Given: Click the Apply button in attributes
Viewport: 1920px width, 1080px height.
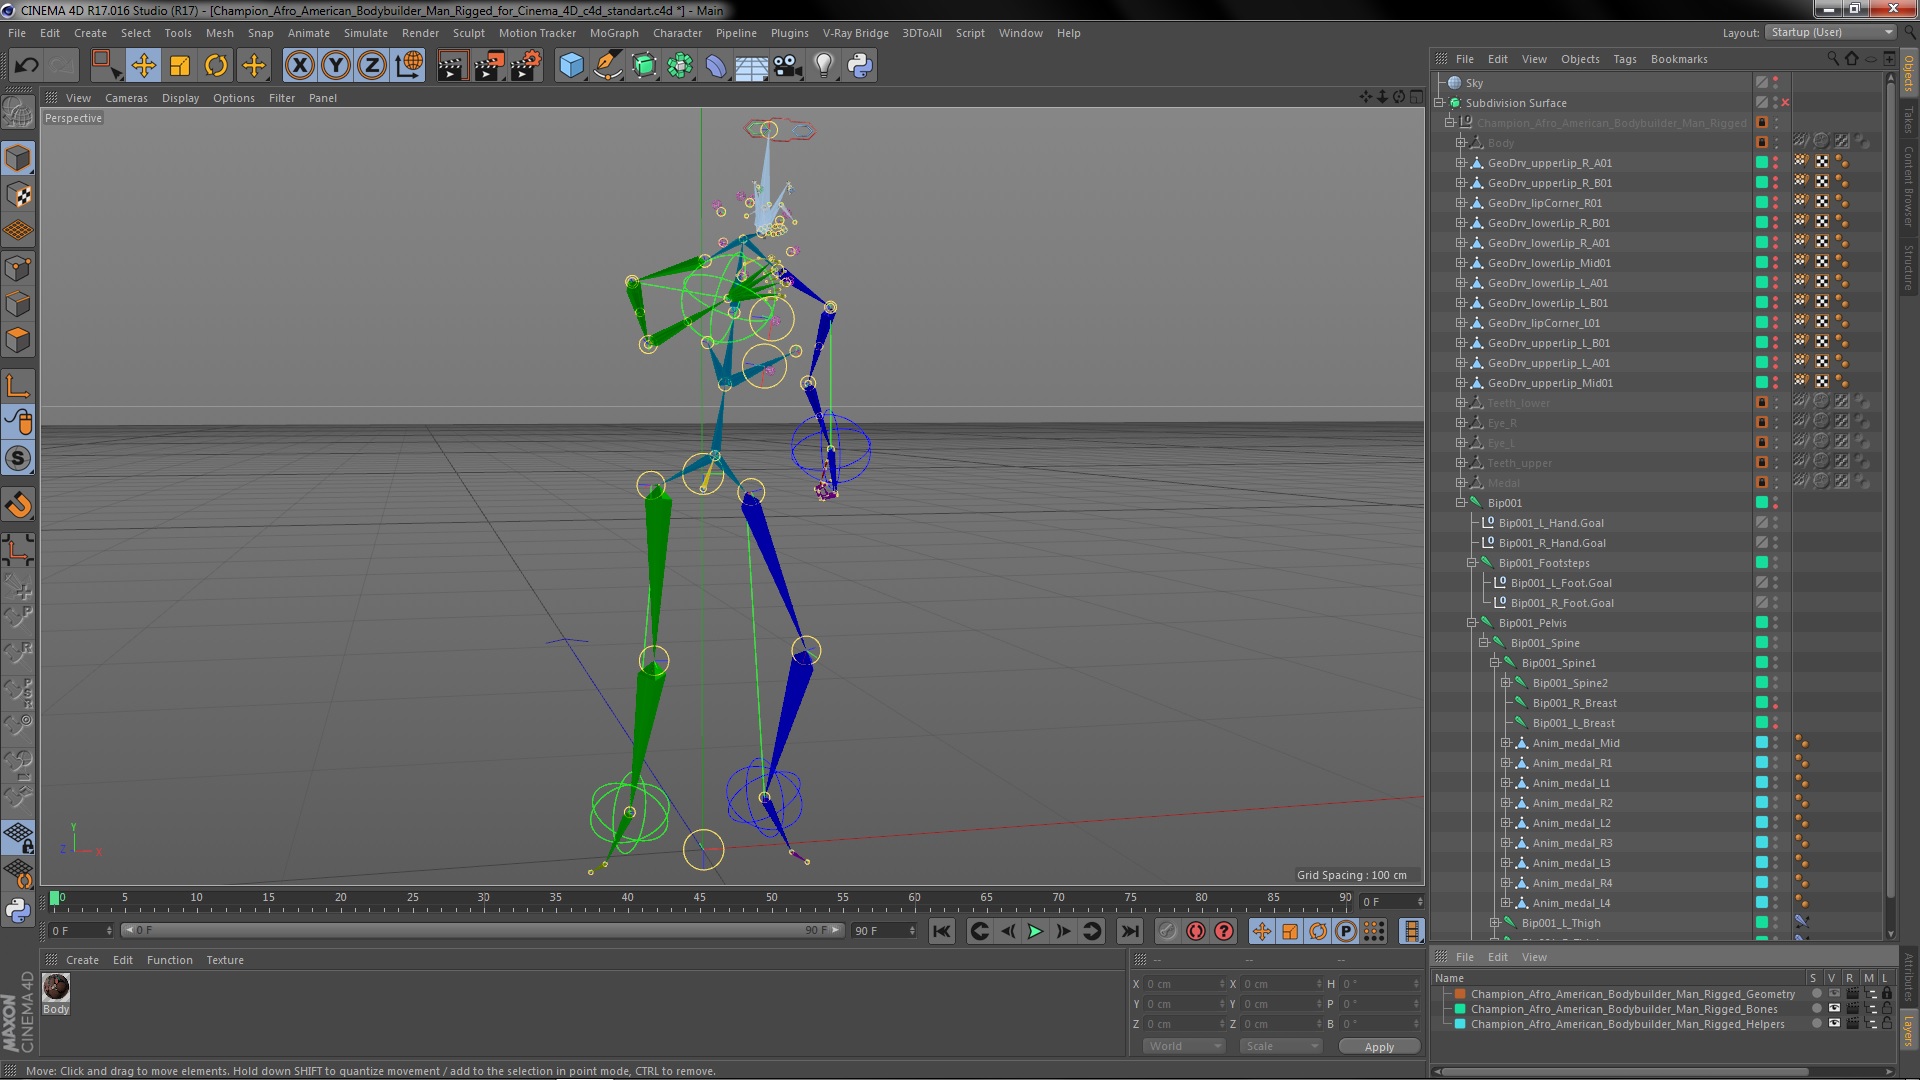Looking at the screenshot, I should pos(1378,1046).
